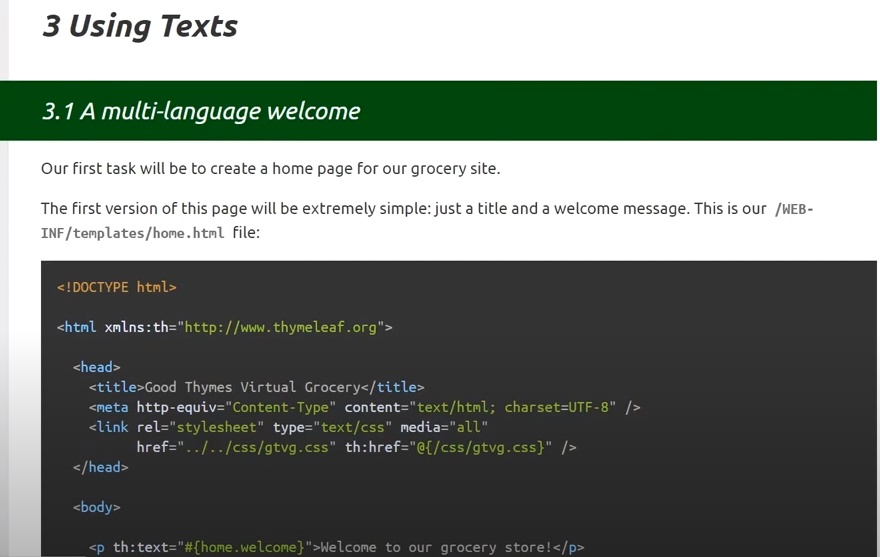Click the opening '<head>' tag in the code
Viewport: 880px width, 557px height.
tap(97, 367)
